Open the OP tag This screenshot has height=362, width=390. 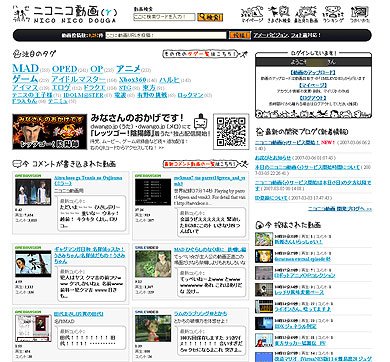(x=97, y=69)
